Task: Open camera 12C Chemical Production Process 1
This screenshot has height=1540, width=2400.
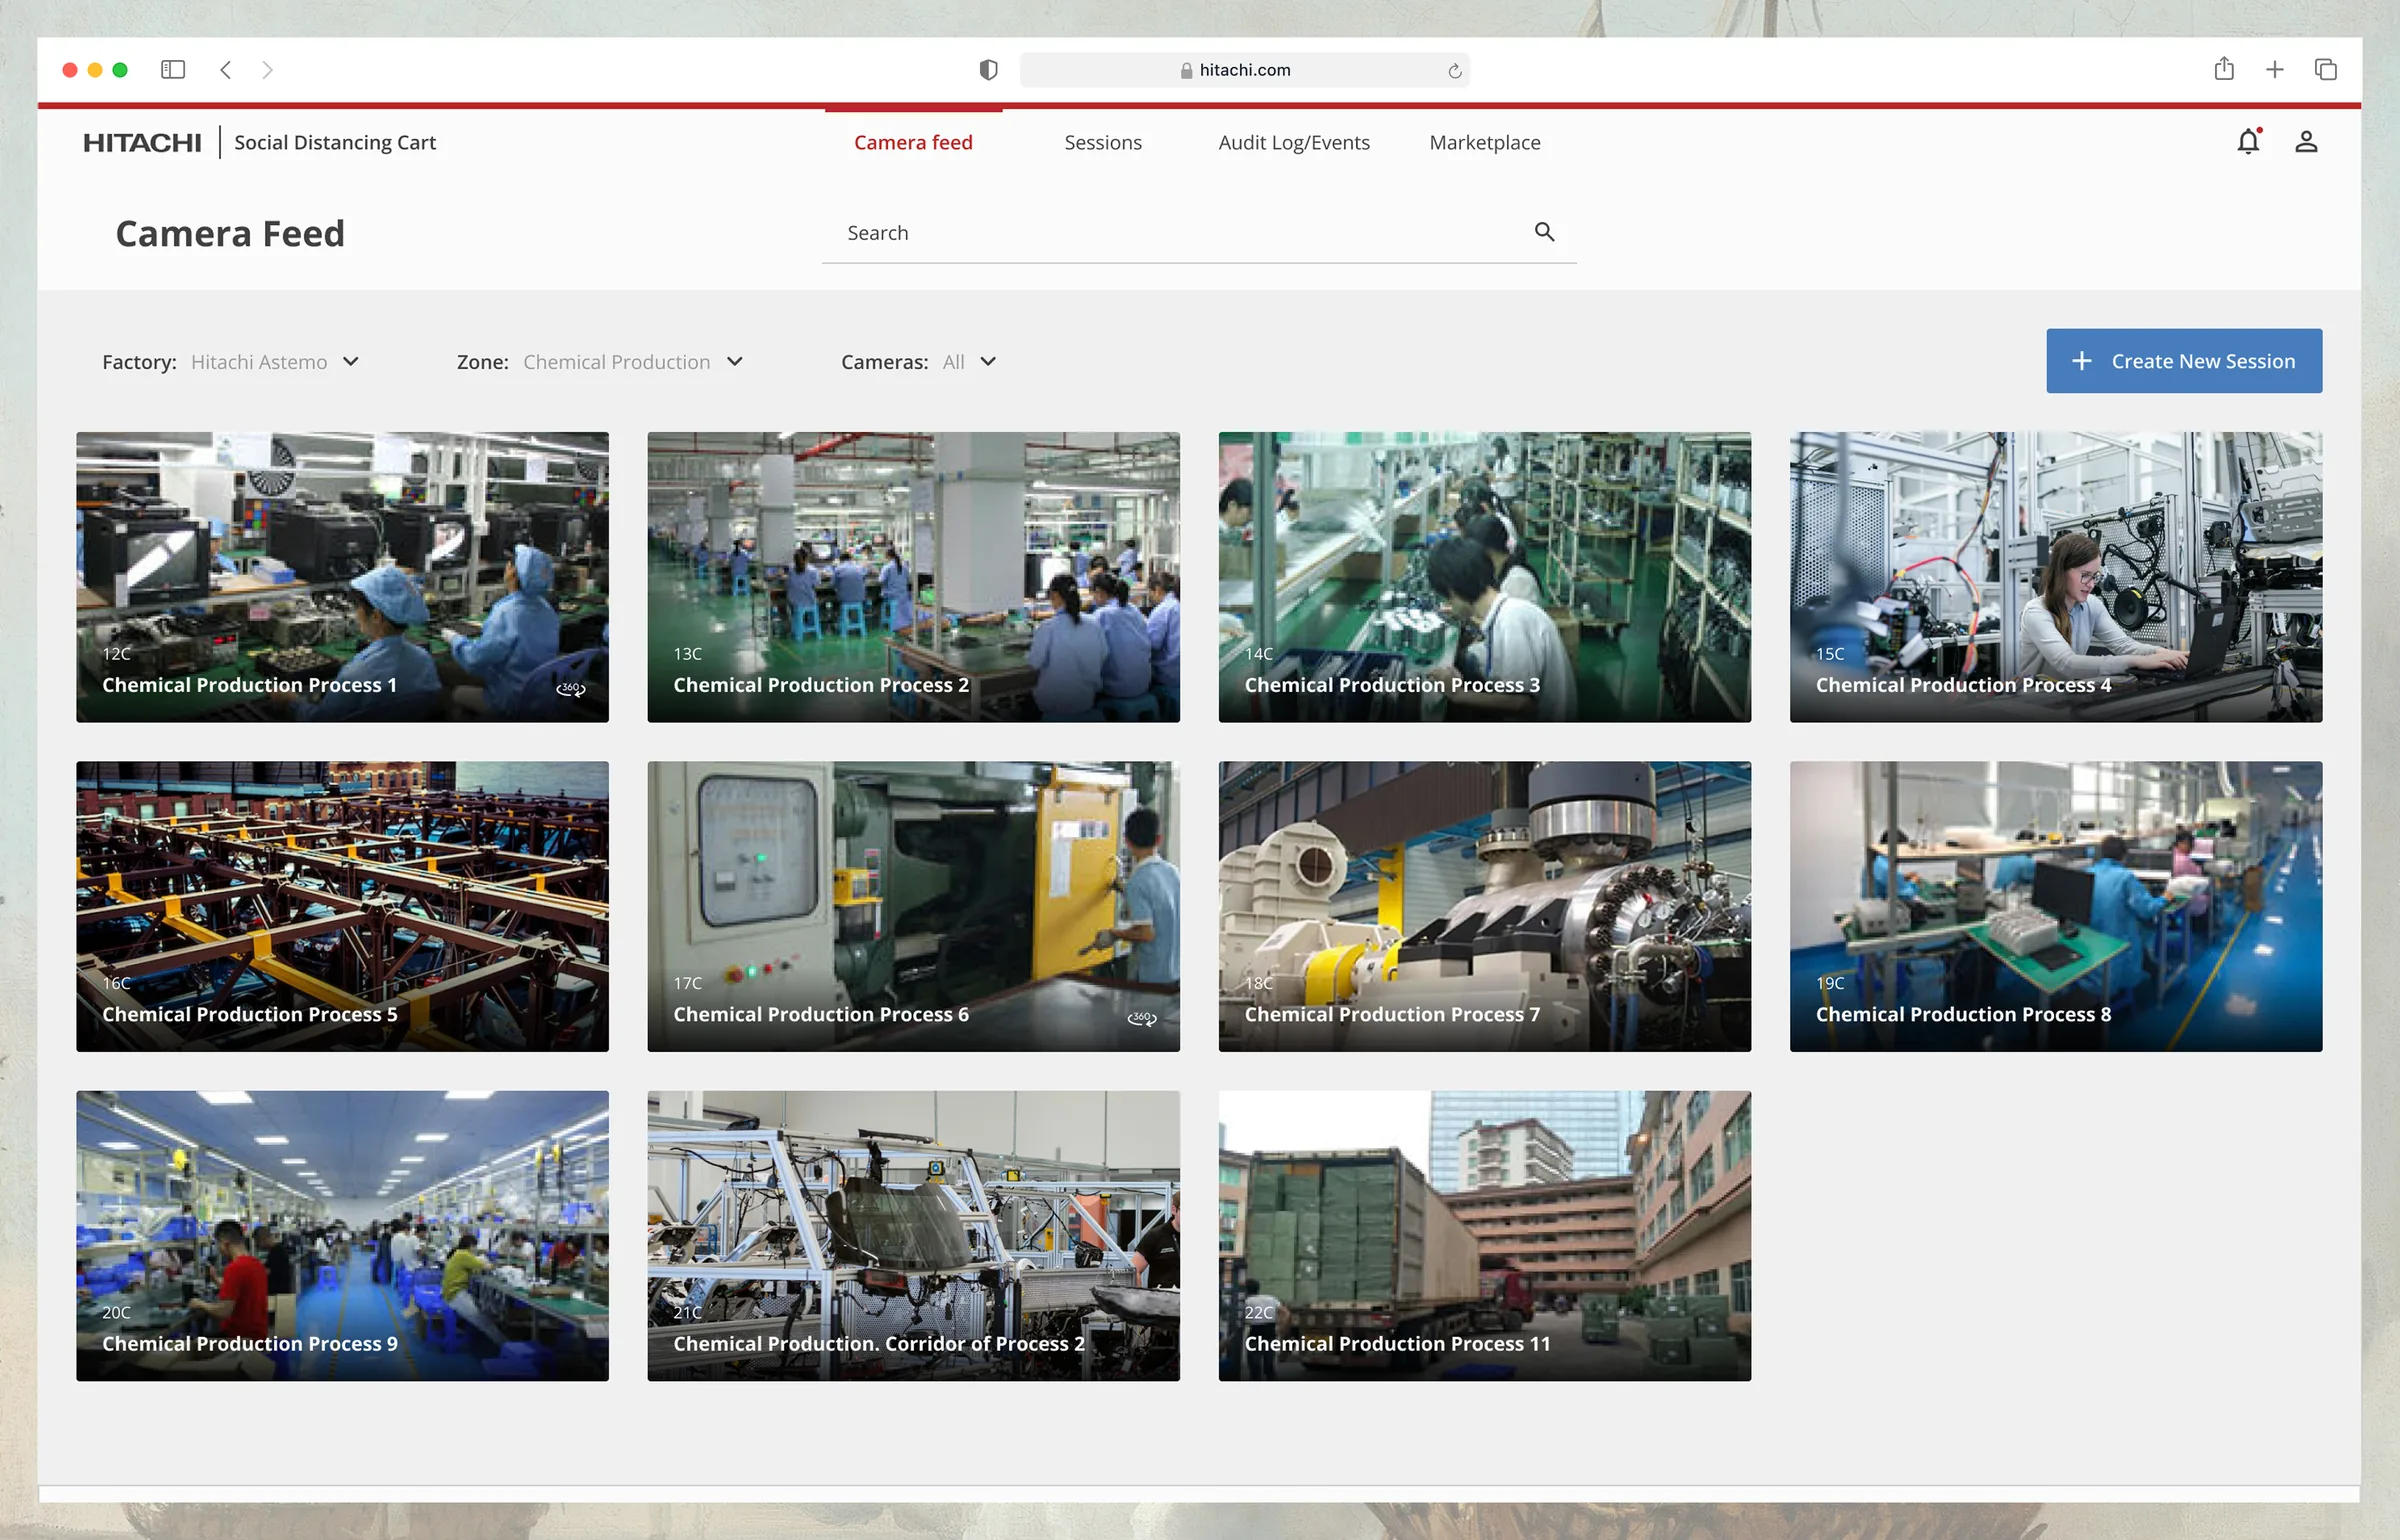Action: pyautogui.click(x=342, y=577)
